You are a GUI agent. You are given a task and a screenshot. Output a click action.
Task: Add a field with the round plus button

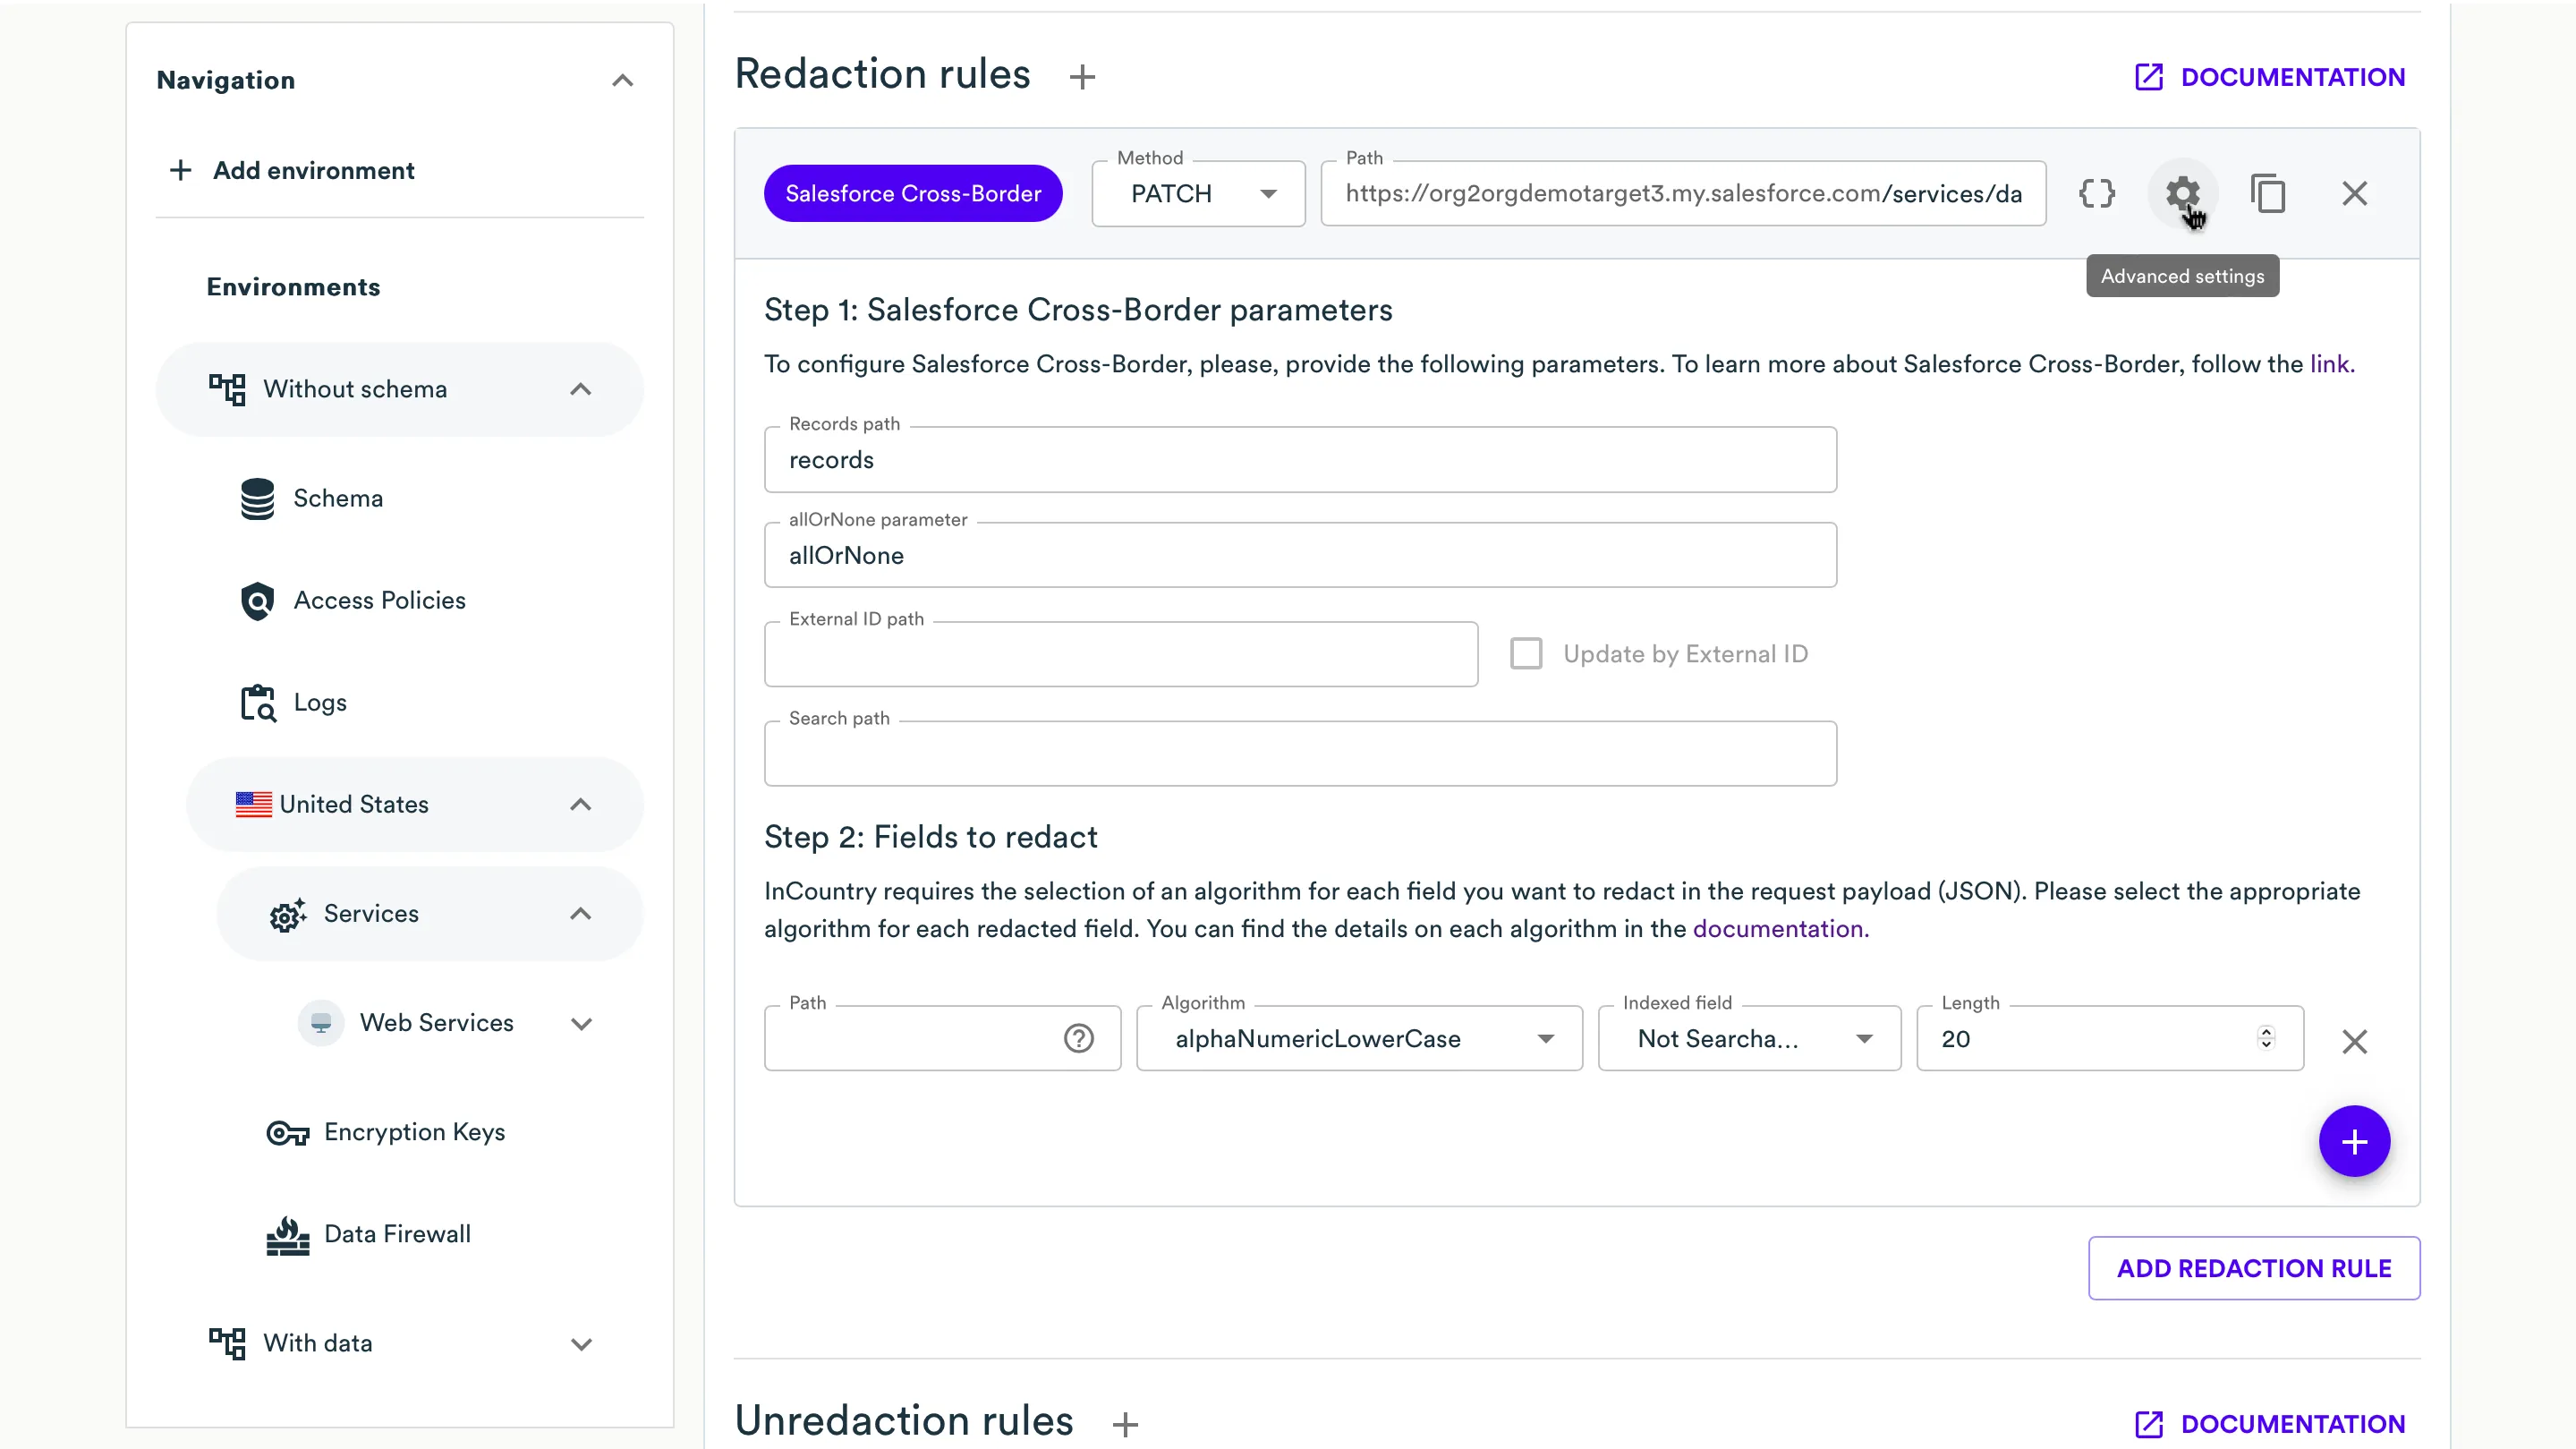click(x=2354, y=1141)
